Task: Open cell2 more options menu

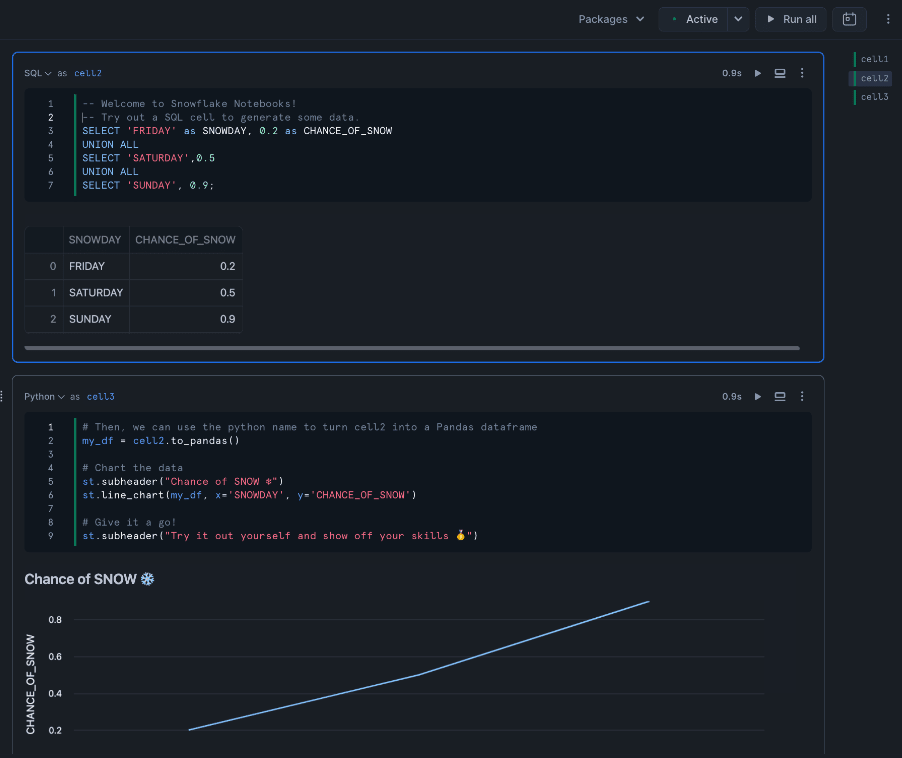Action: (802, 73)
